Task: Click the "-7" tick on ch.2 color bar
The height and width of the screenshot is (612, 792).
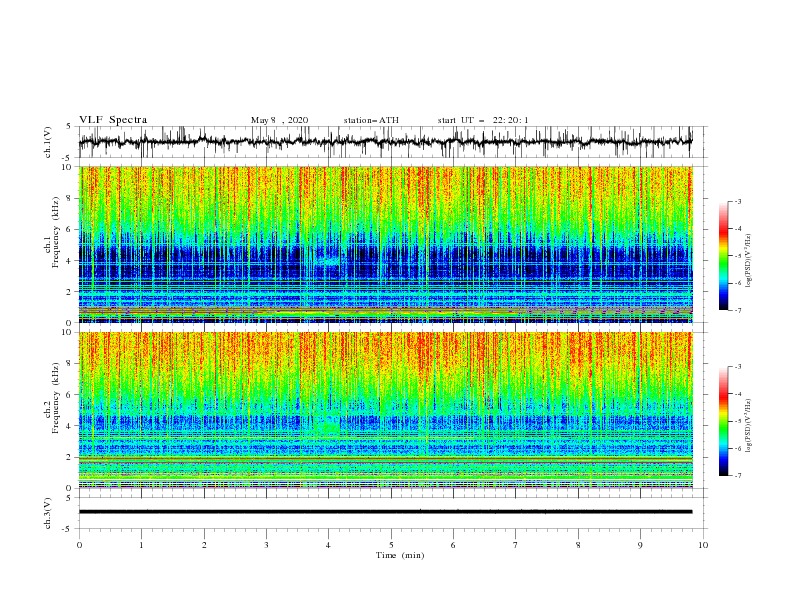Action: click(738, 475)
